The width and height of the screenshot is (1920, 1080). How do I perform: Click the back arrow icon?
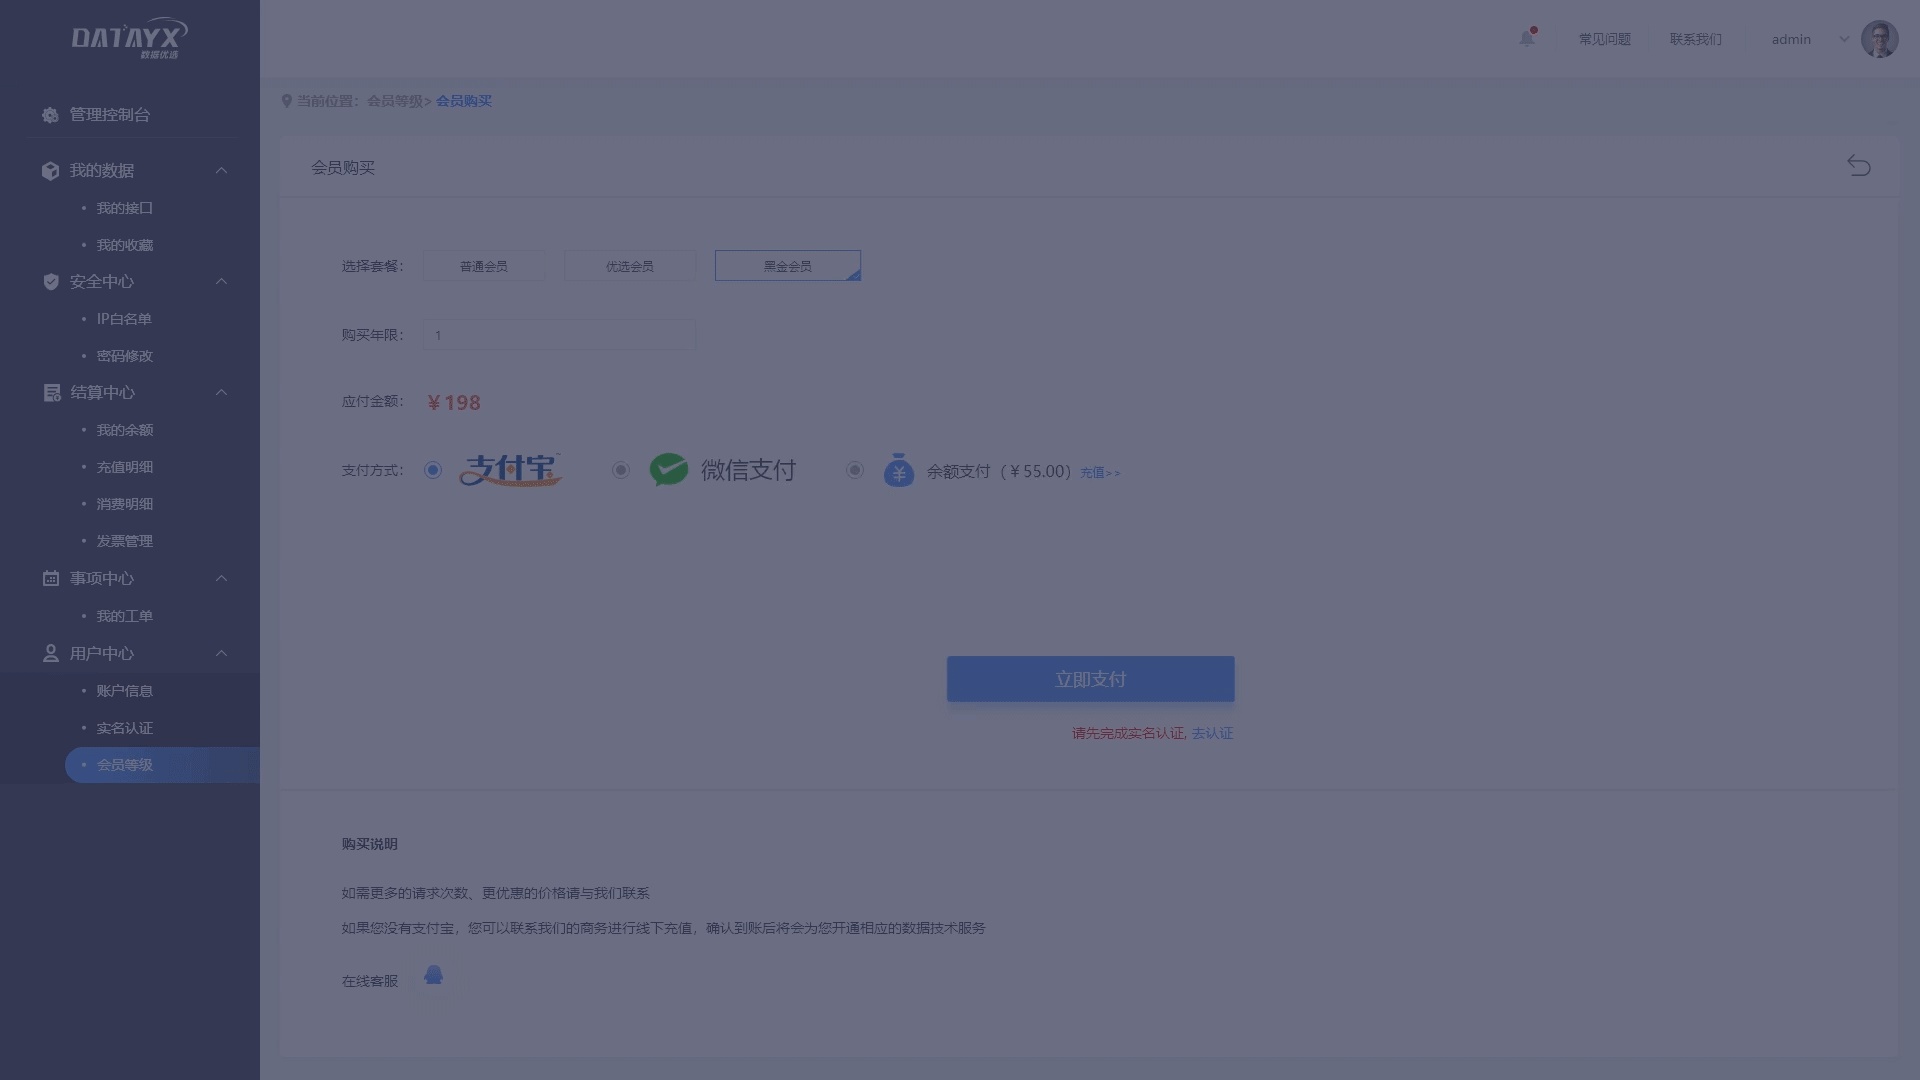1858,166
